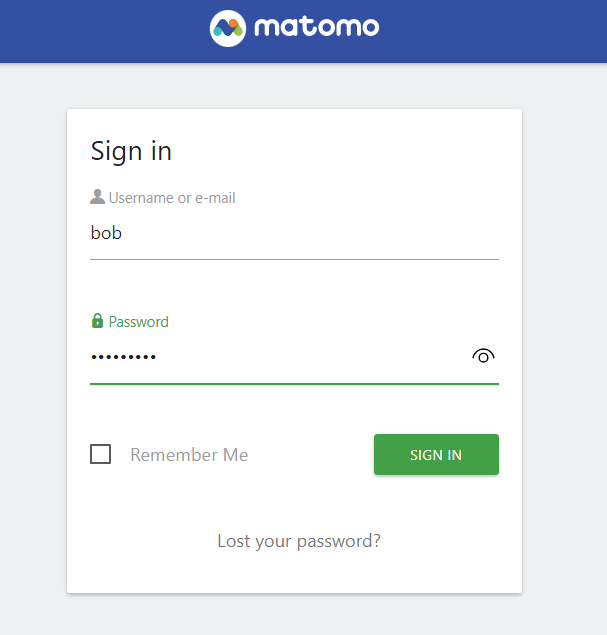Click the green padlock icon
This screenshot has width=607, height=635.
tap(97, 321)
